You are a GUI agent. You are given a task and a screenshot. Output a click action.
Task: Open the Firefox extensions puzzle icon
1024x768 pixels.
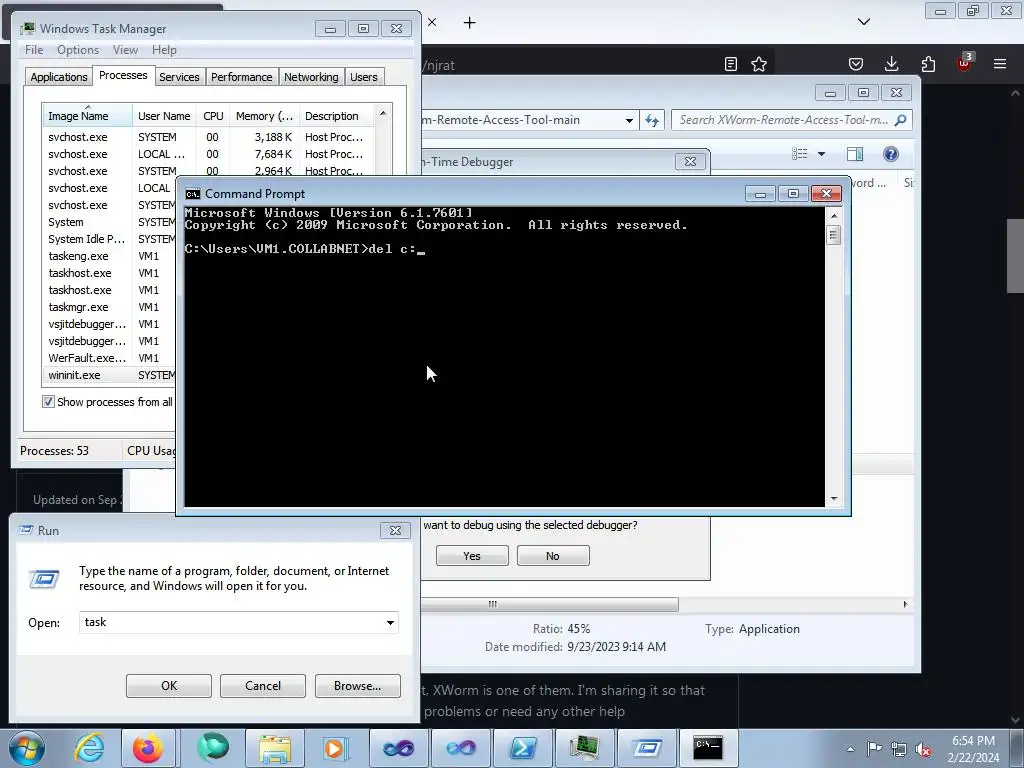pyautogui.click(x=928, y=64)
